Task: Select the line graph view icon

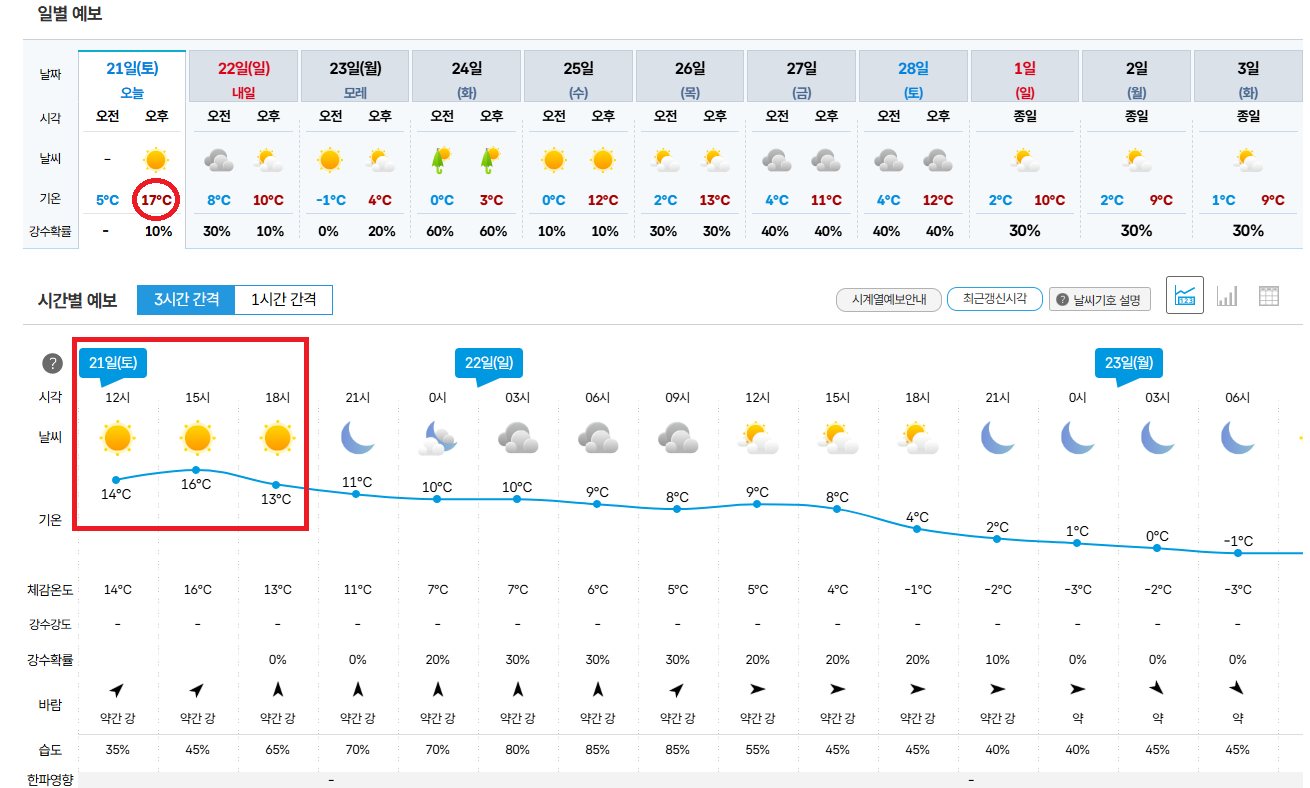Action: tap(1185, 295)
